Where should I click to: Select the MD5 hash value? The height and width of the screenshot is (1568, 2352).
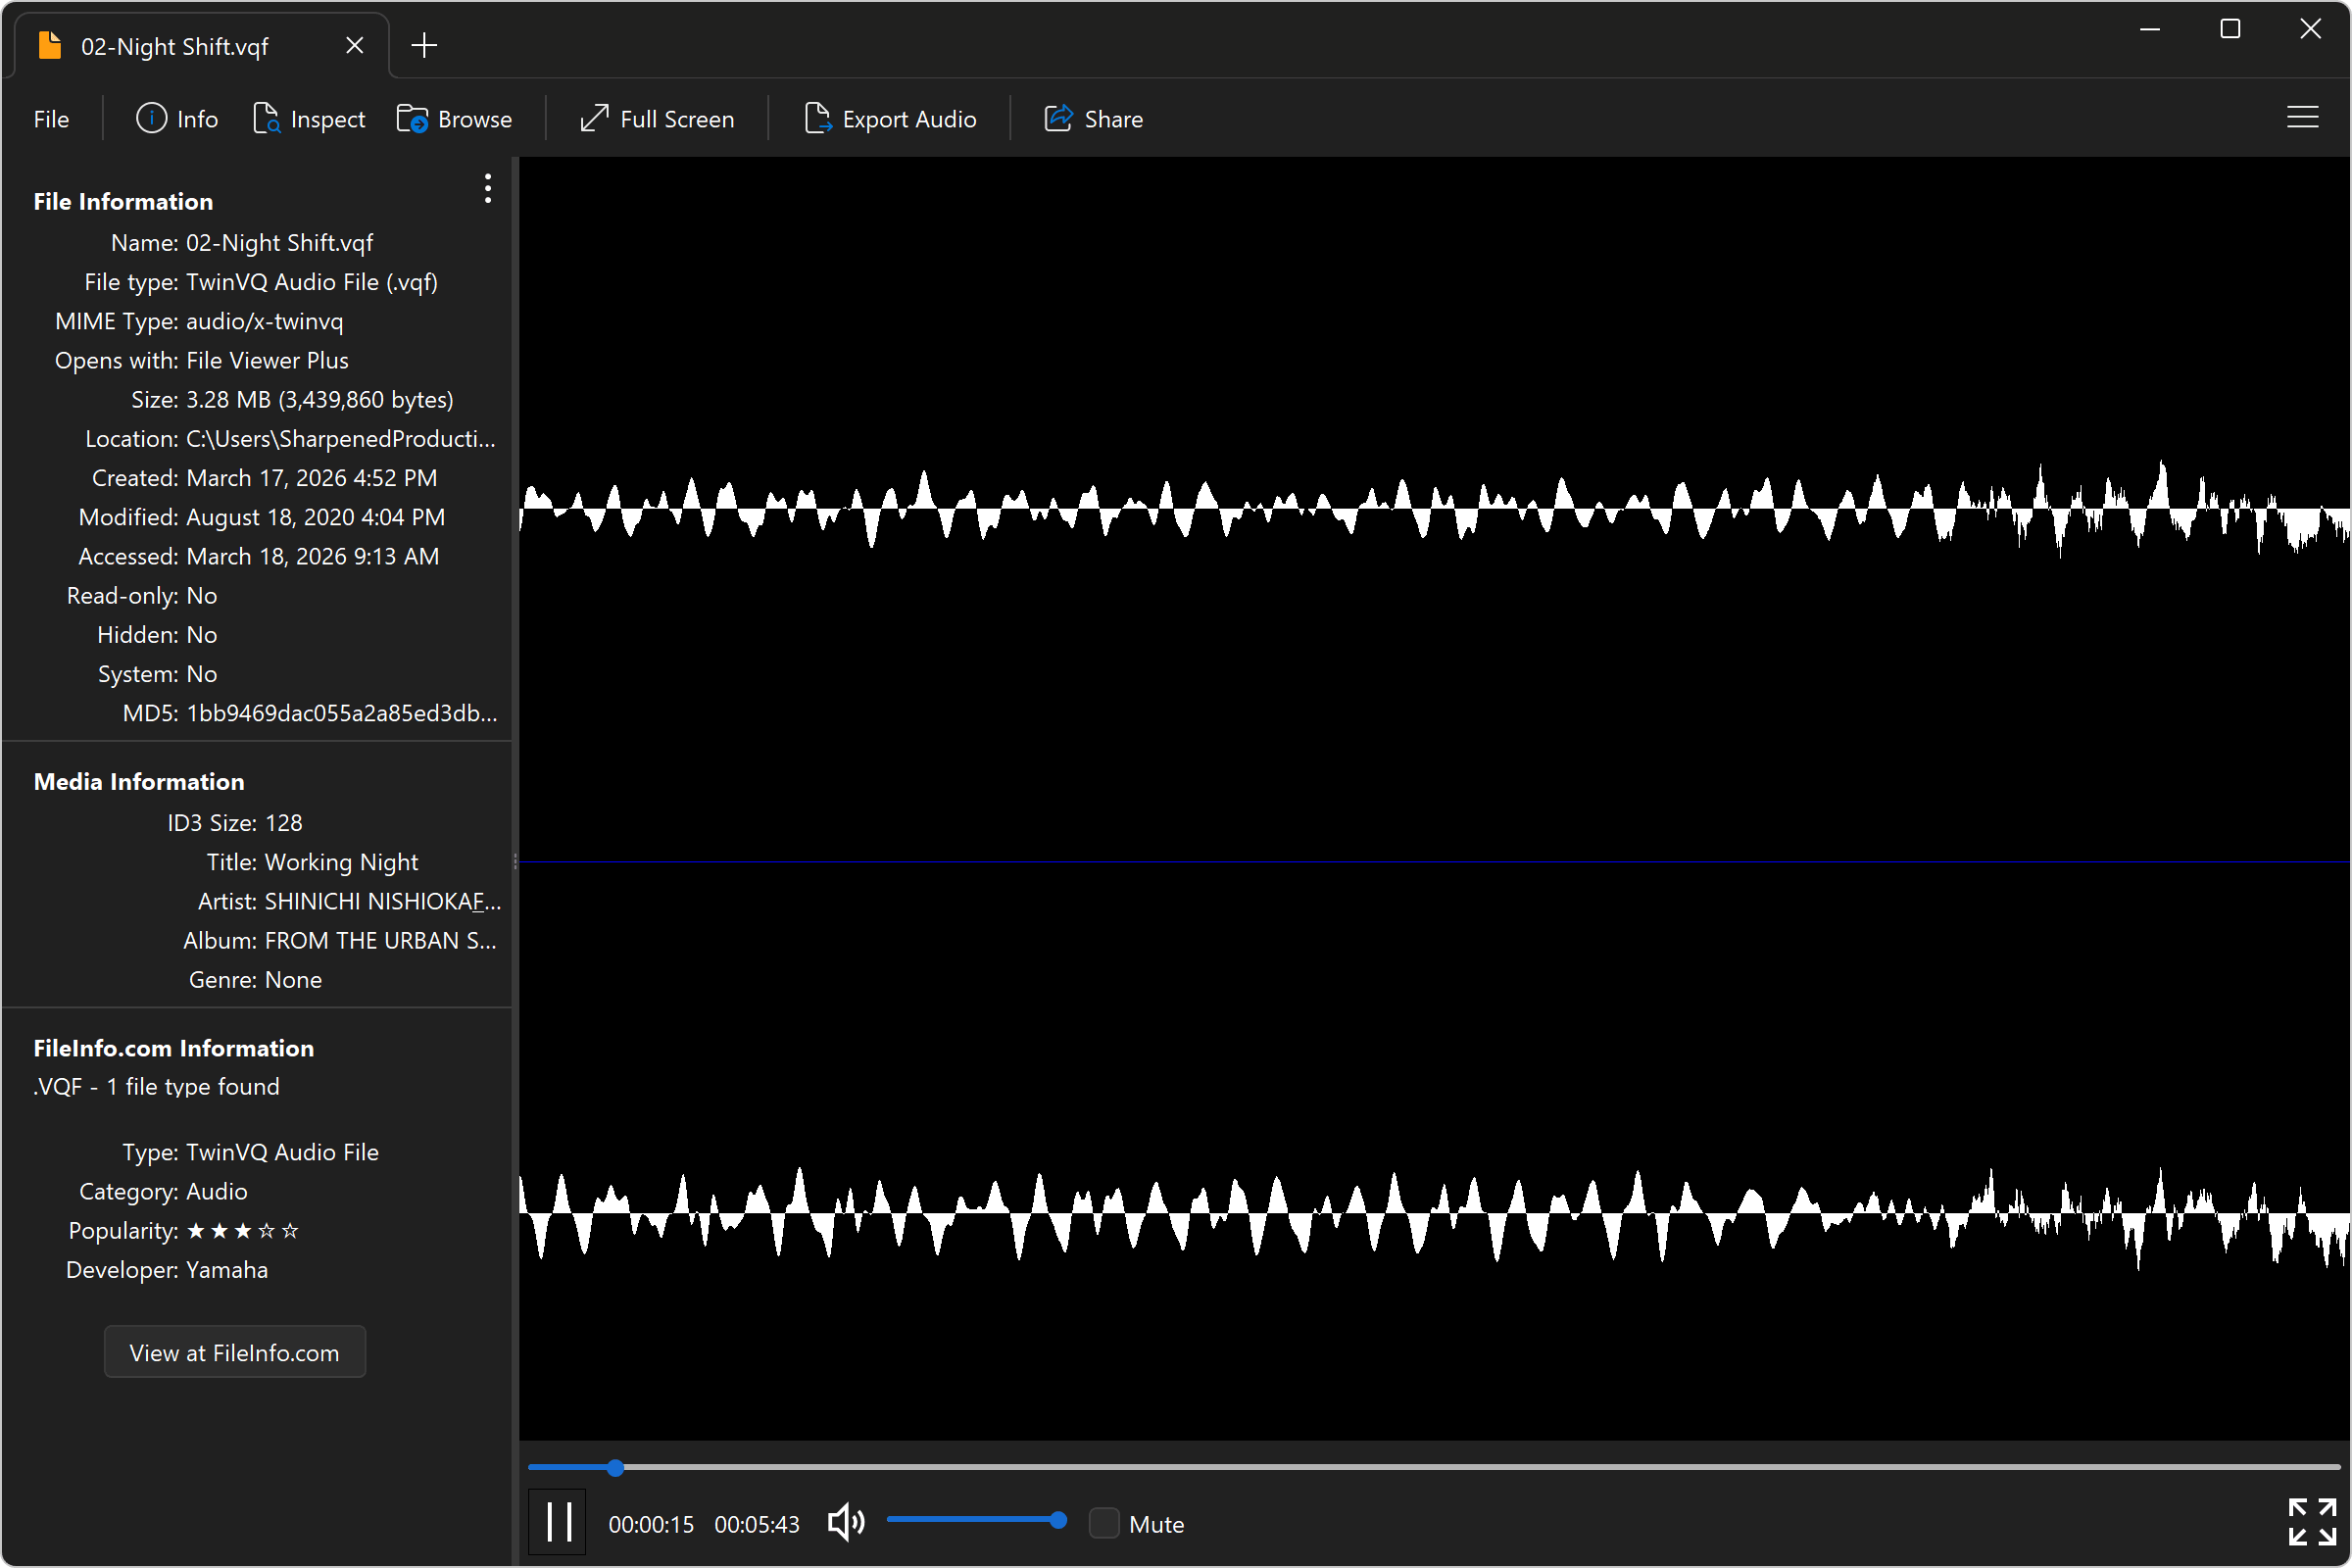tap(342, 713)
